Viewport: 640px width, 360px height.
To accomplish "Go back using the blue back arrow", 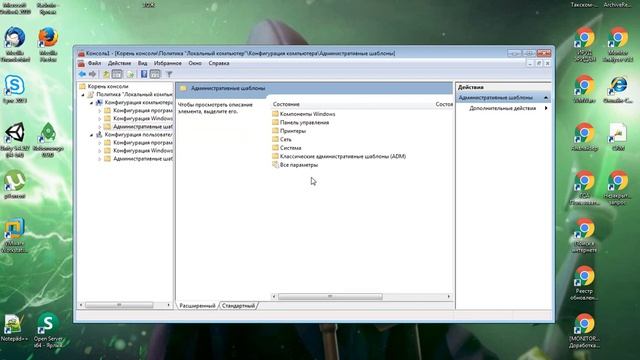I will 82,74.
